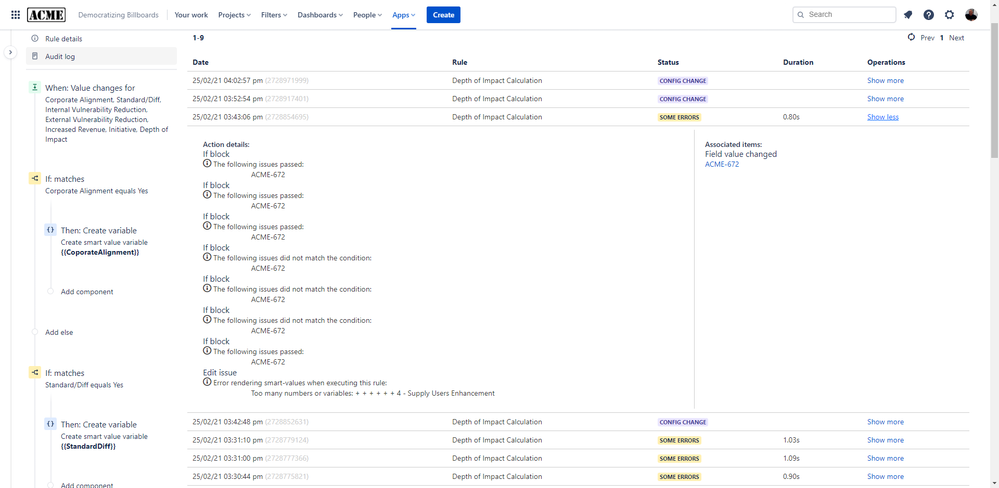Click the Audit log page icon
This screenshot has height=488, width=999.
[x=35, y=56]
